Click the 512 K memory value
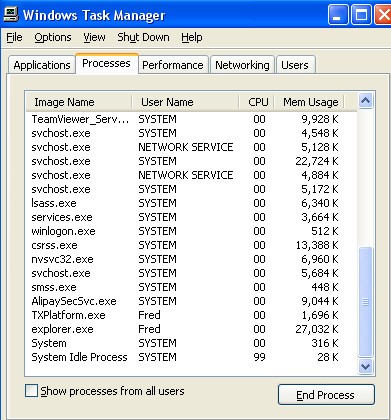391x420 pixels. [325, 231]
